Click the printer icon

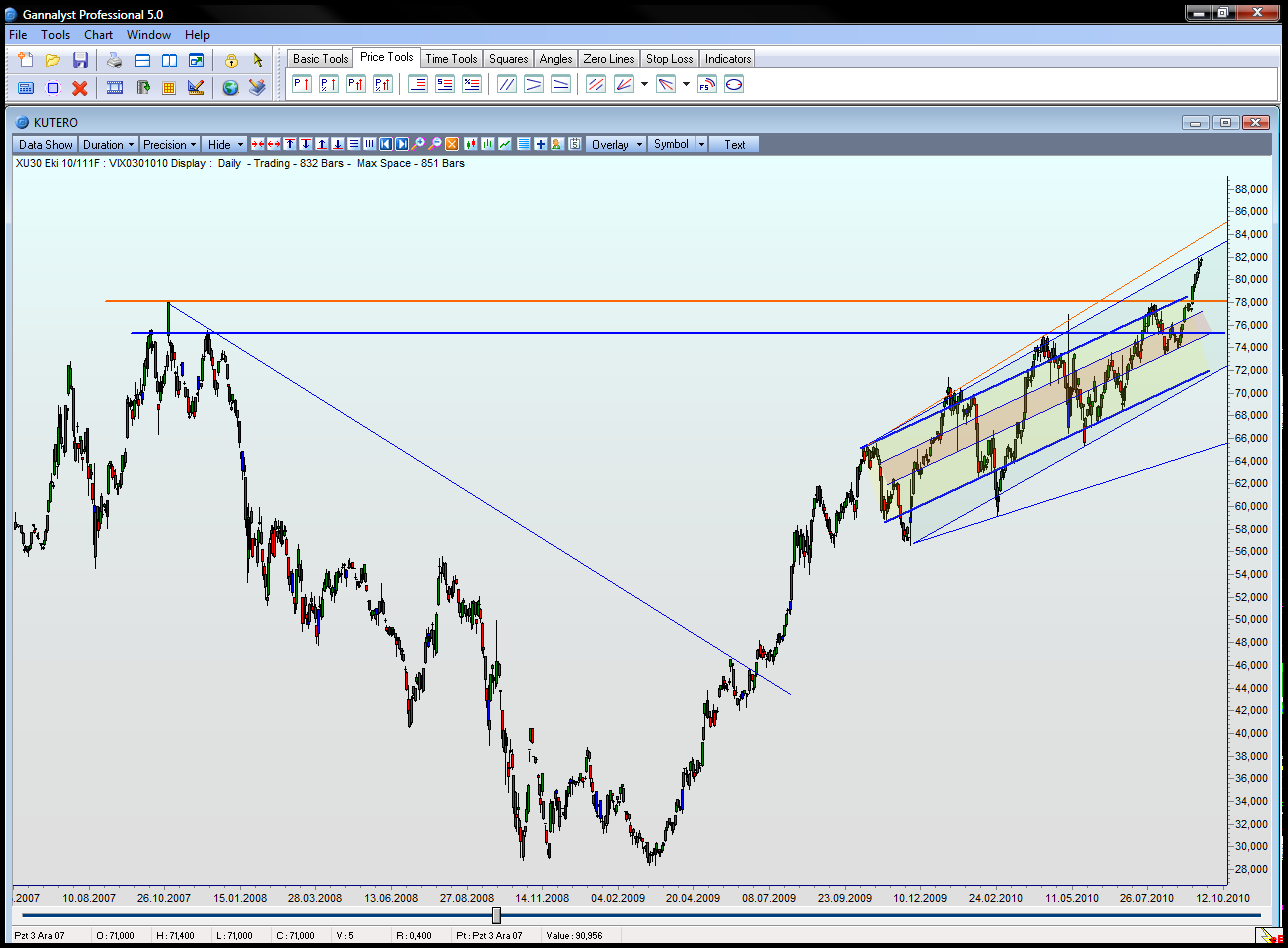(115, 61)
